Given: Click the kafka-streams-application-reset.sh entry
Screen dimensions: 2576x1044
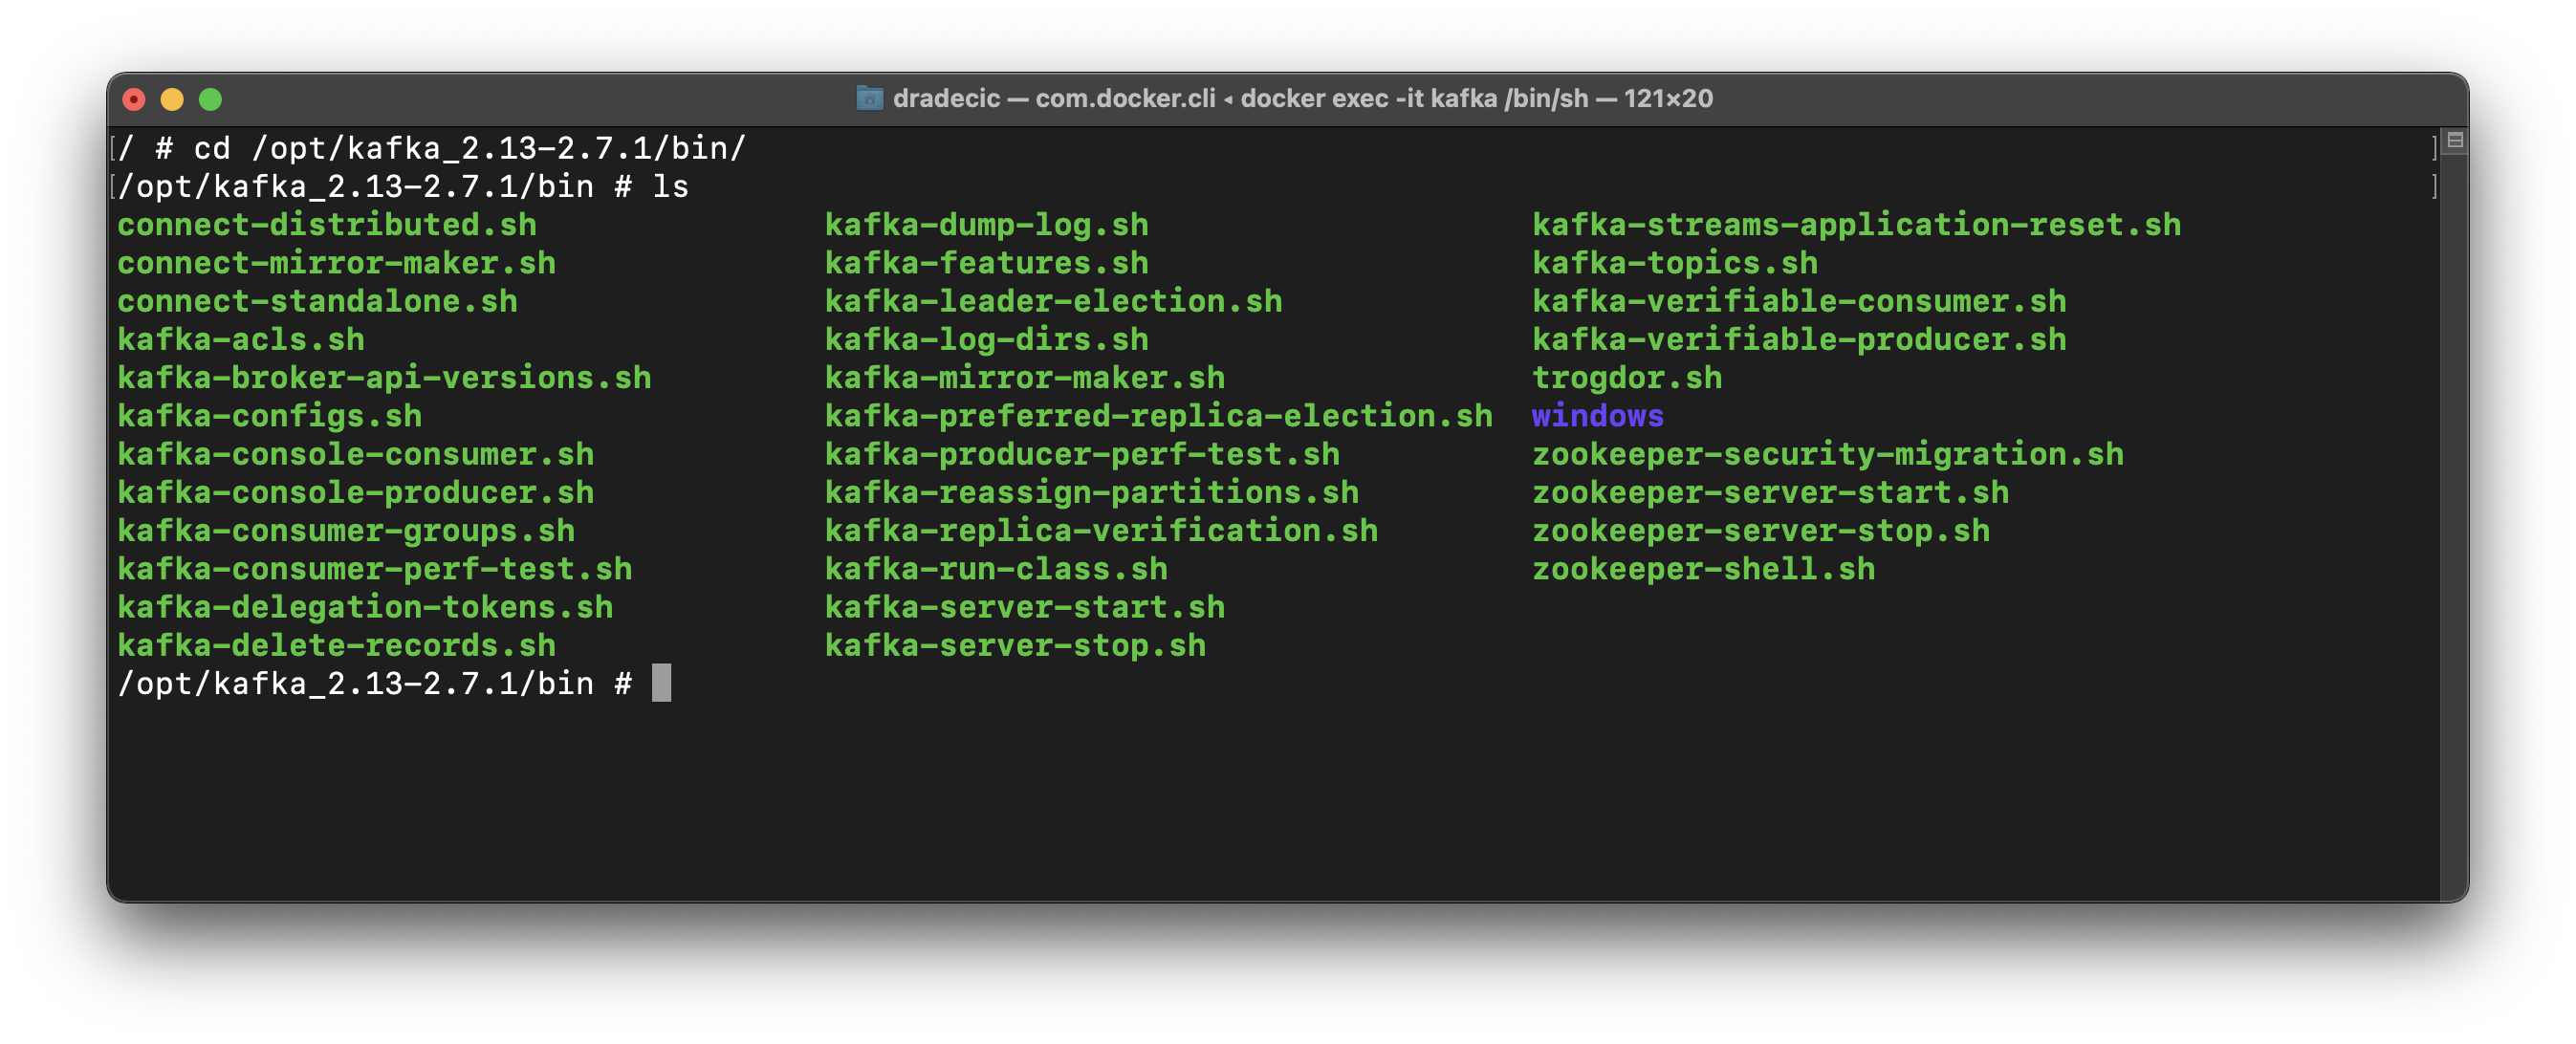Looking at the screenshot, I should coord(1856,225).
